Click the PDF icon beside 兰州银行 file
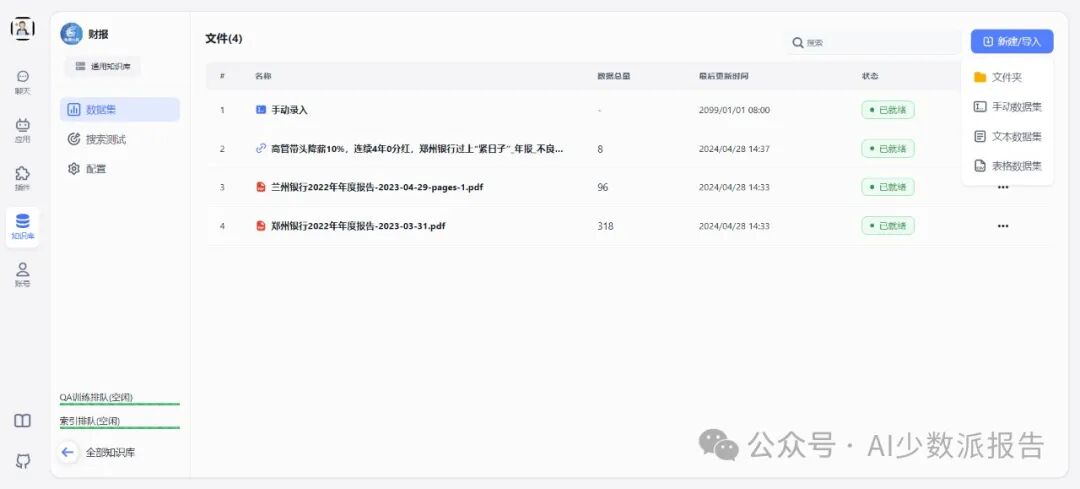This screenshot has width=1080, height=489. [x=260, y=187]
